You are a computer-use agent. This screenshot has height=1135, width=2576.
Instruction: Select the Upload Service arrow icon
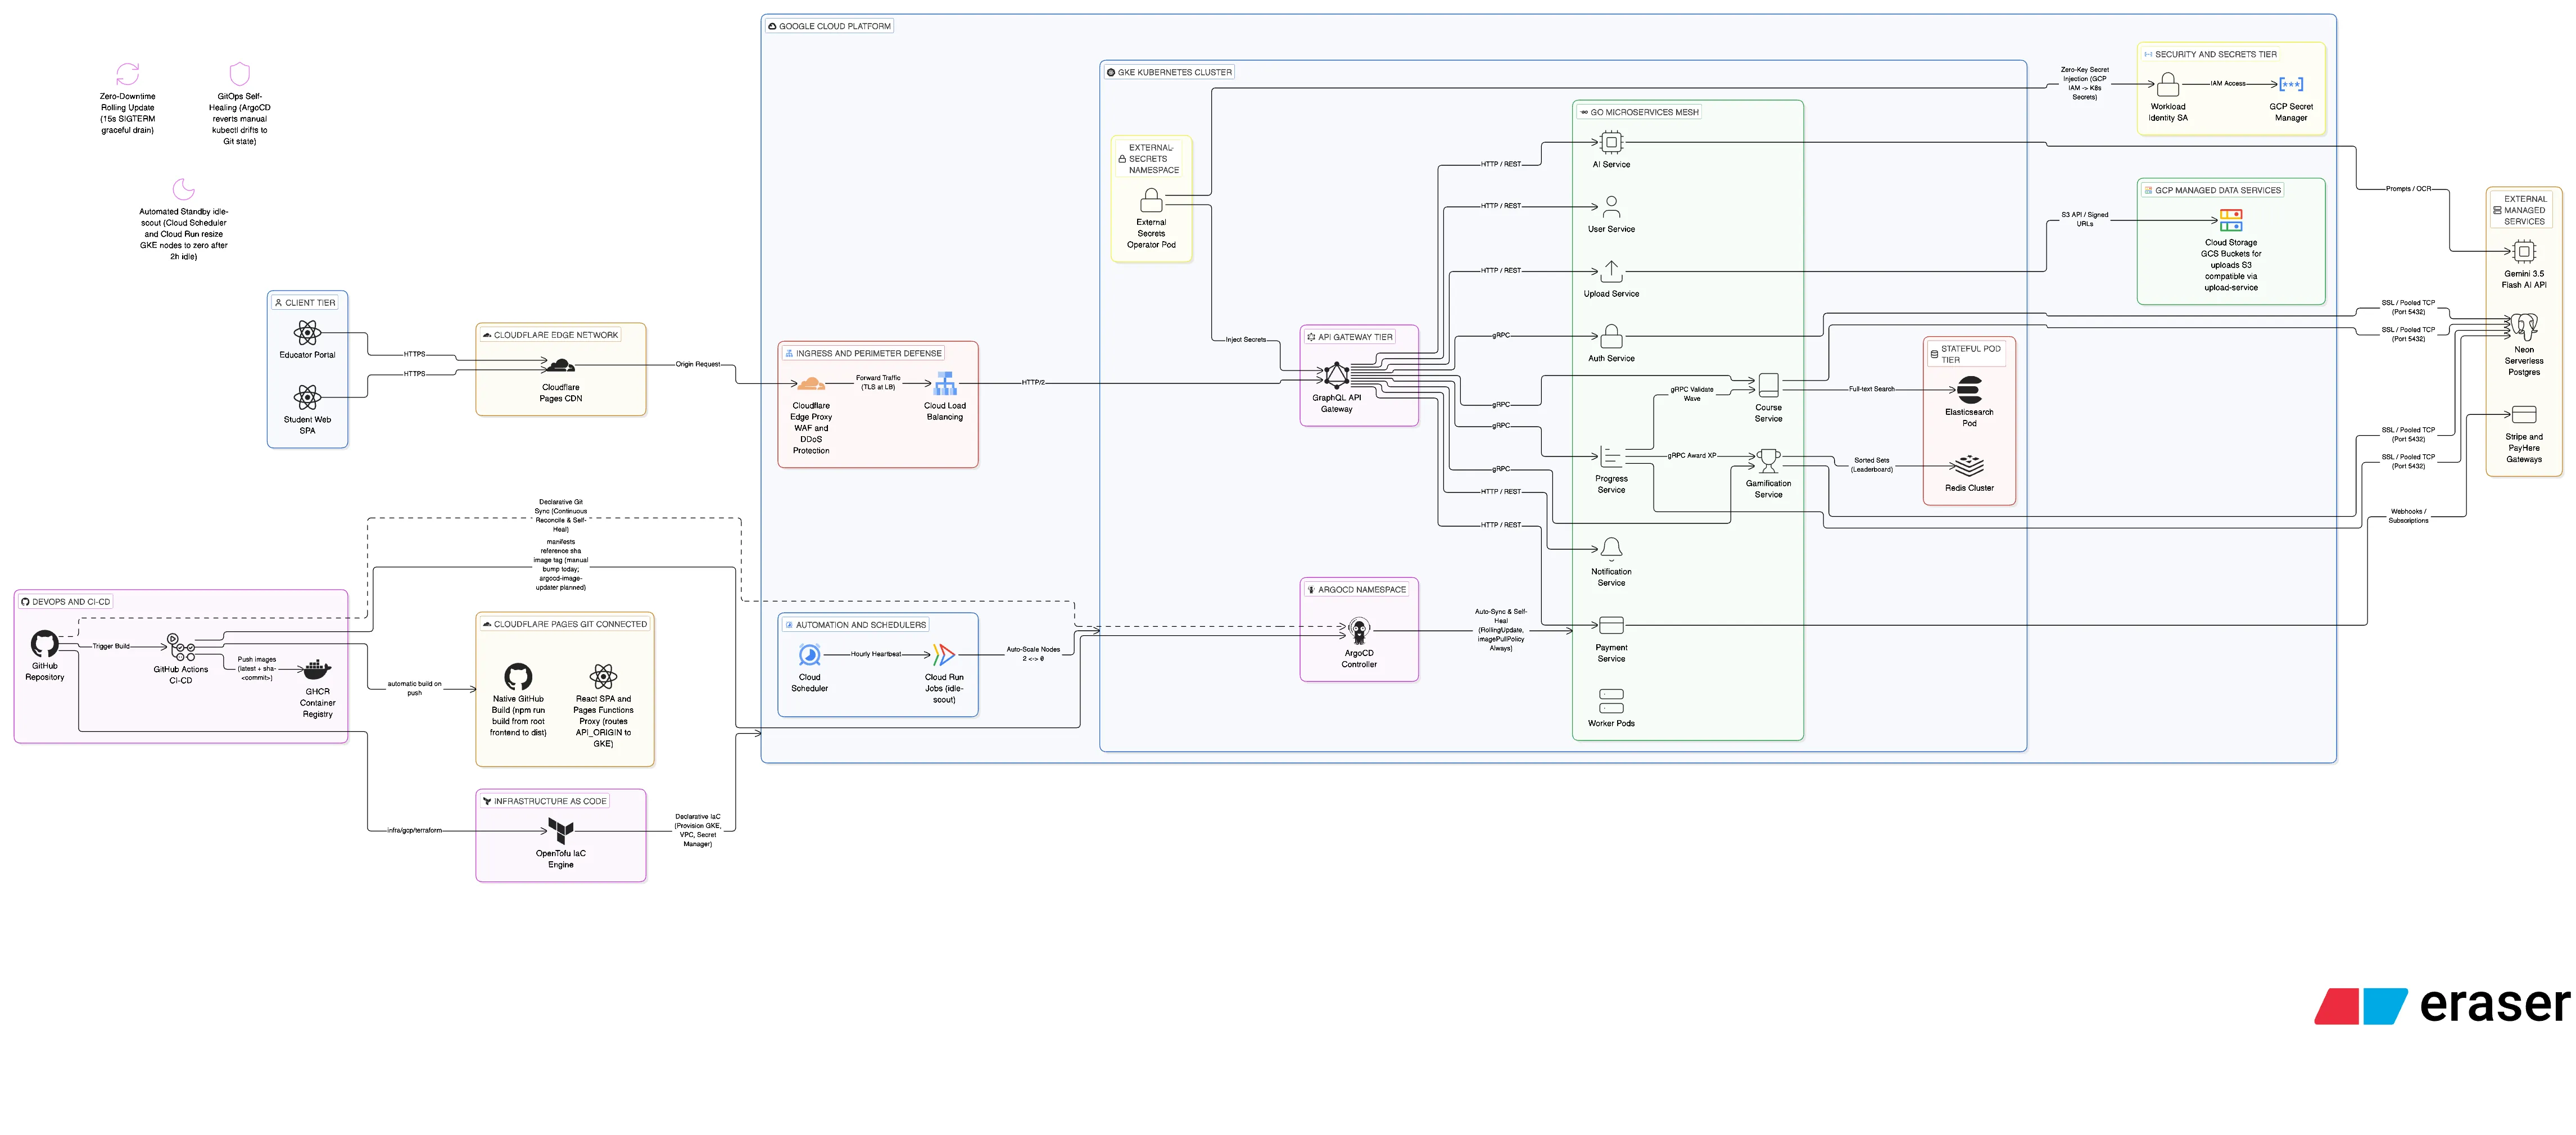[x=1611, y=272]
